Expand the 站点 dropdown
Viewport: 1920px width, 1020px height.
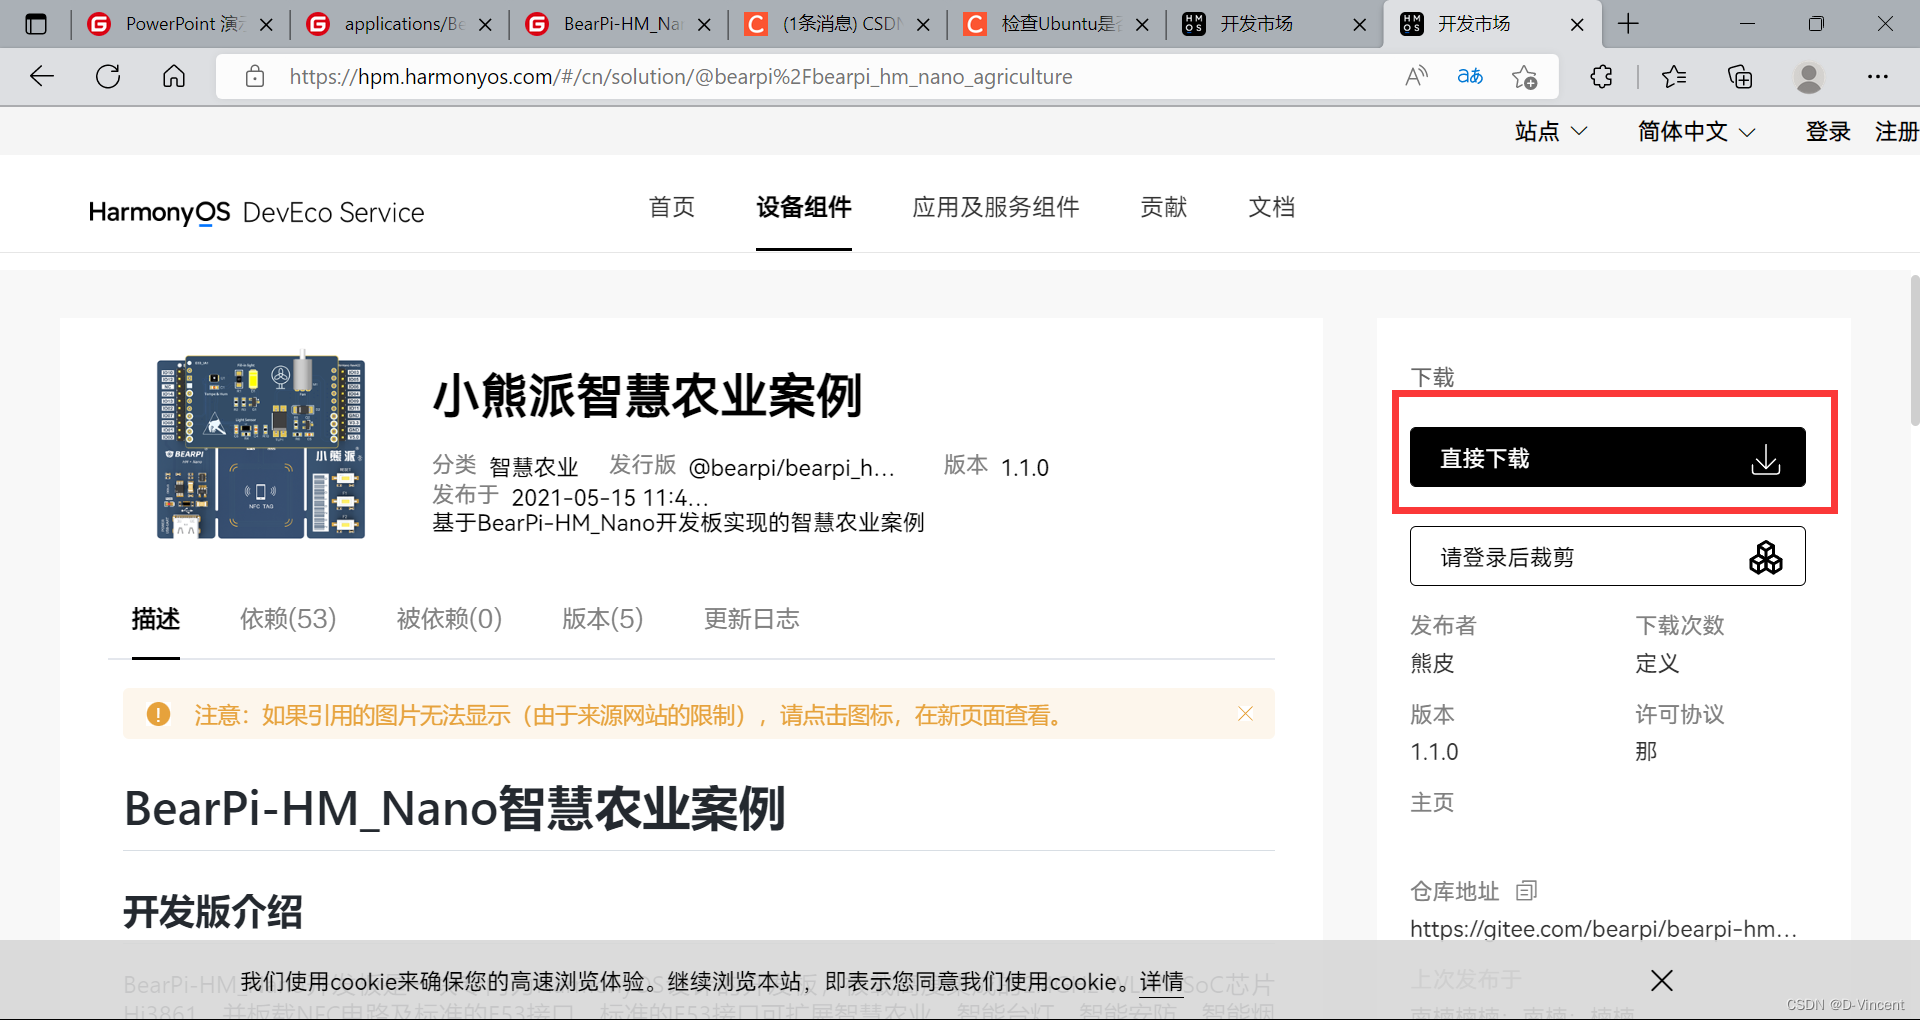(1551, 131)
